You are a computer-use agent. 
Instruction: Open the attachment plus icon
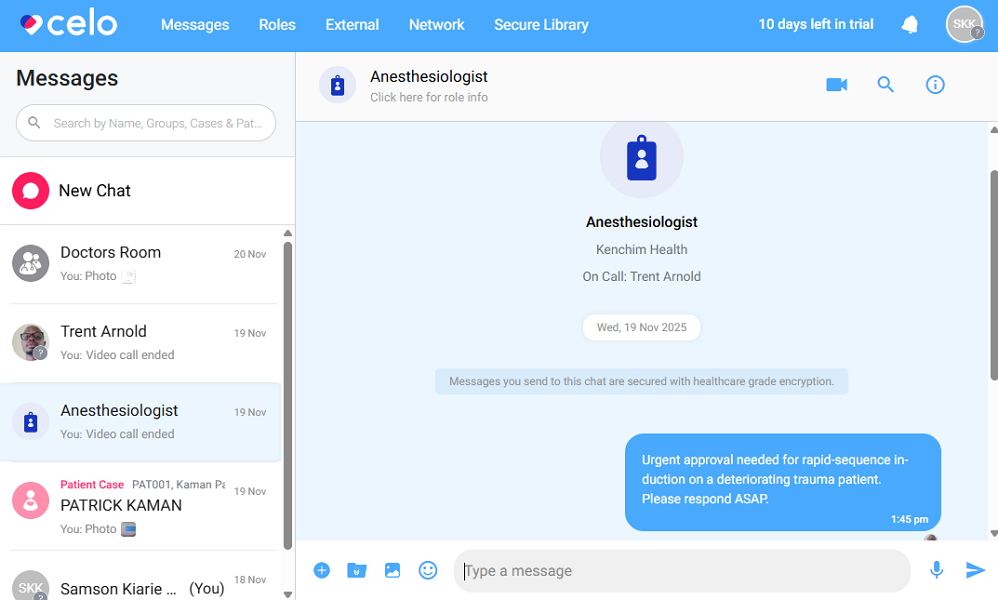coord(322,569)
